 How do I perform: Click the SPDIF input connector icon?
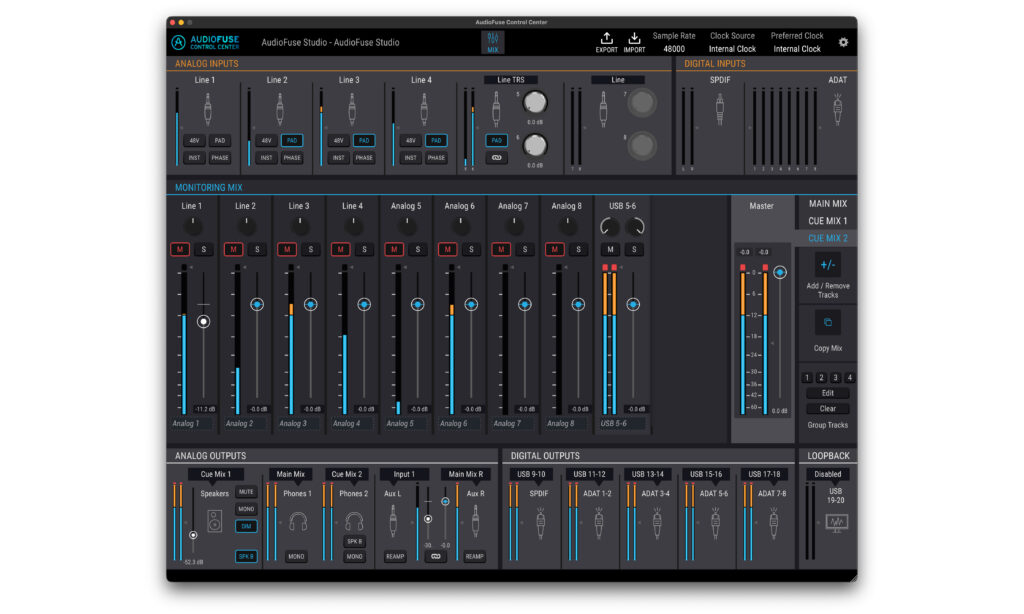pos(720,109)
